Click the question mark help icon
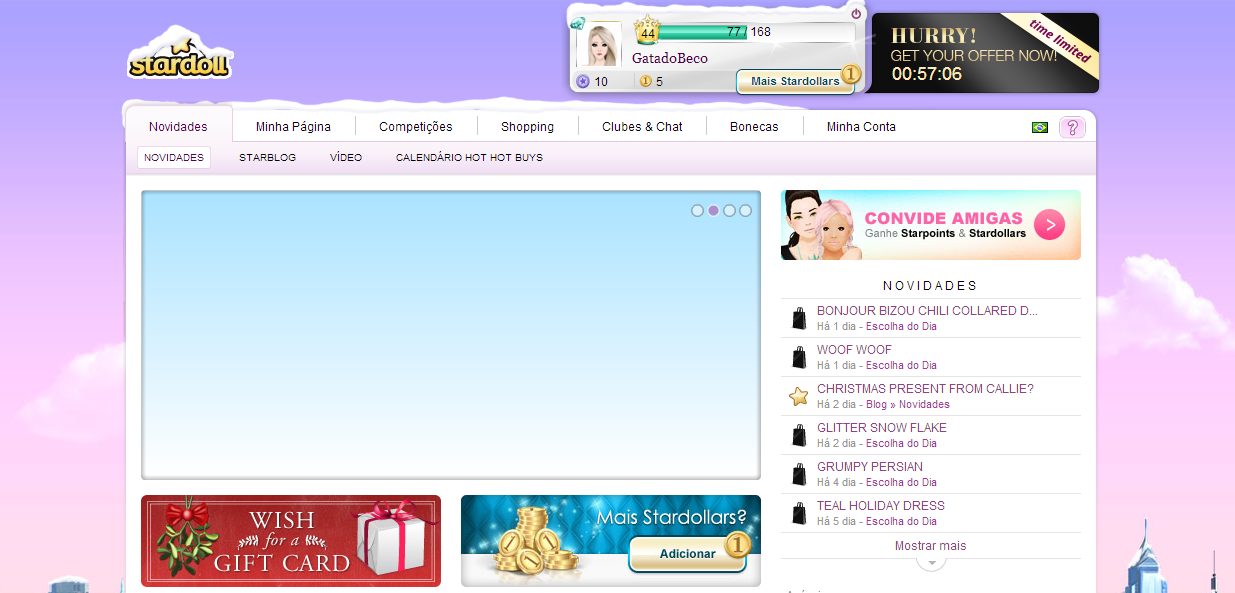Image resolution: width=1235 pixels, height=593 pixels. (x=1072, y=127)
